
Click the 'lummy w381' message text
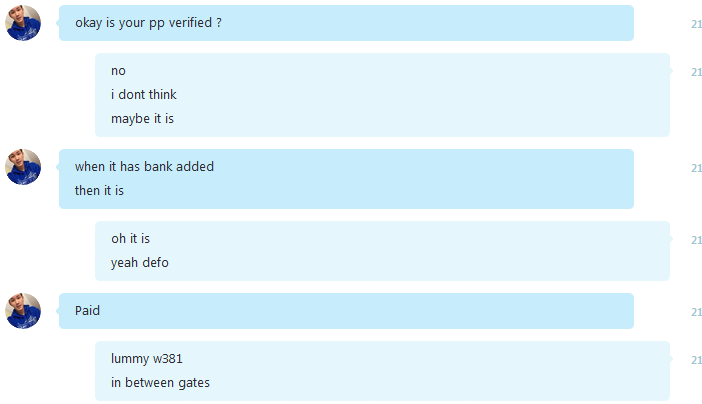pos(146,359)
